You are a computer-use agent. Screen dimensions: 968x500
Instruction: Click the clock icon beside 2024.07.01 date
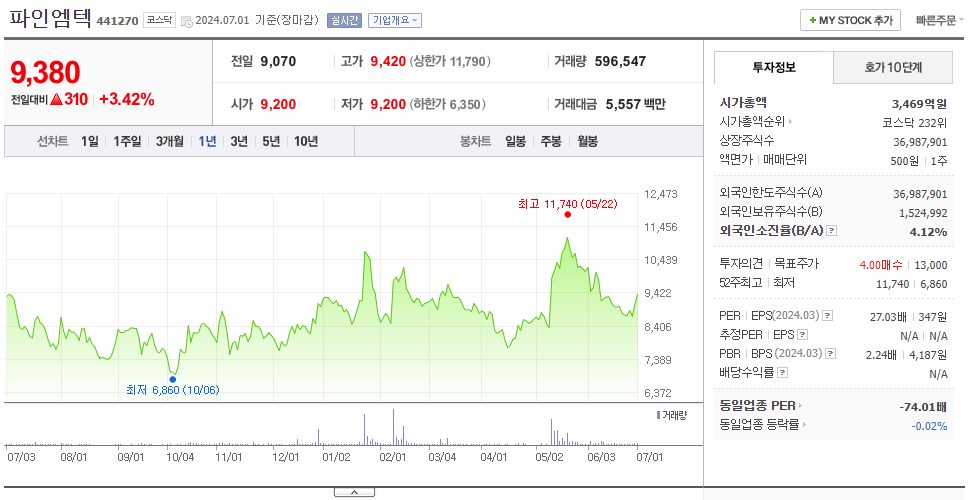click(x=187, y=21)
